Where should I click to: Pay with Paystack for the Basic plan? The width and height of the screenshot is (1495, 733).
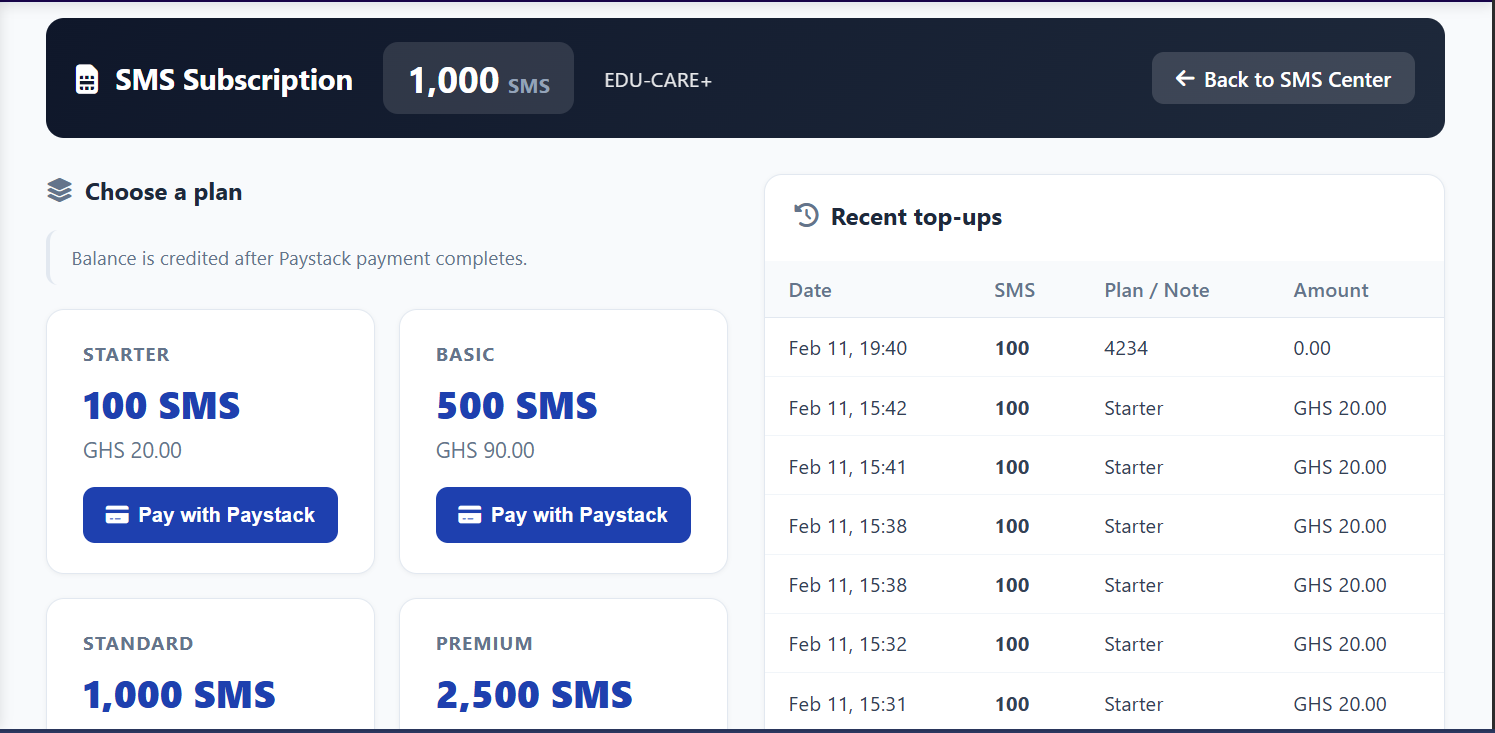coord(563,515)
